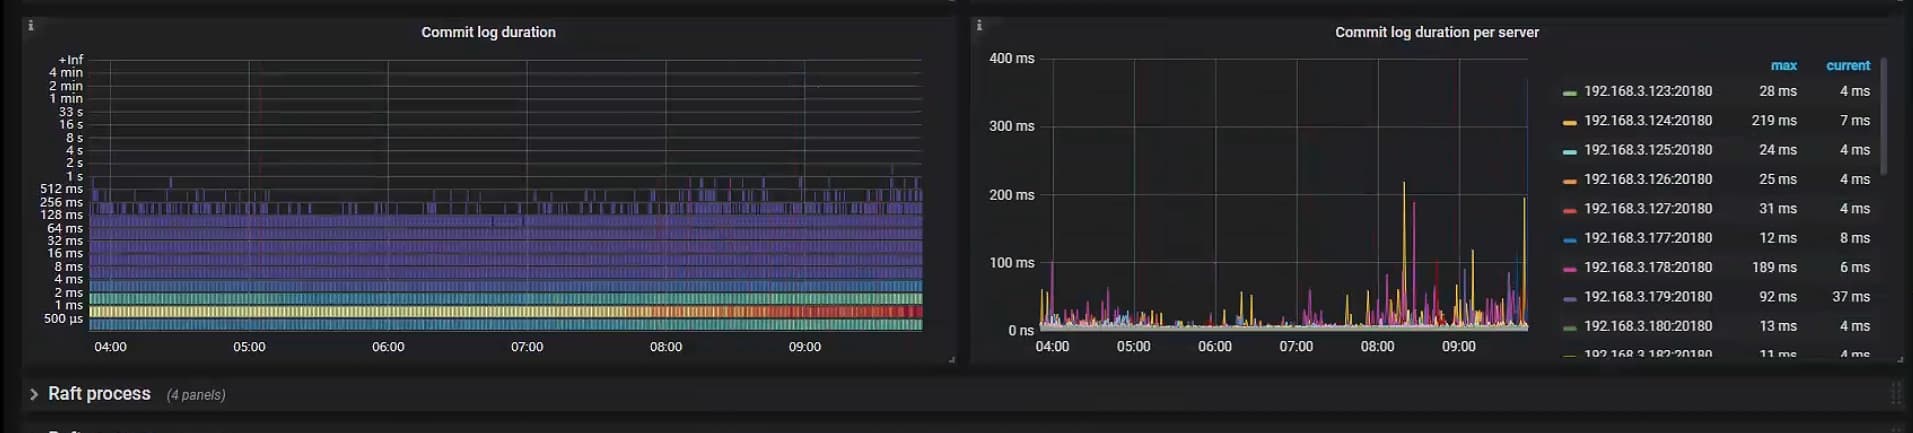Click resize handle of per server panel
The height and width of the screenshot is (433, 1913).
(x=1901, y=359)
